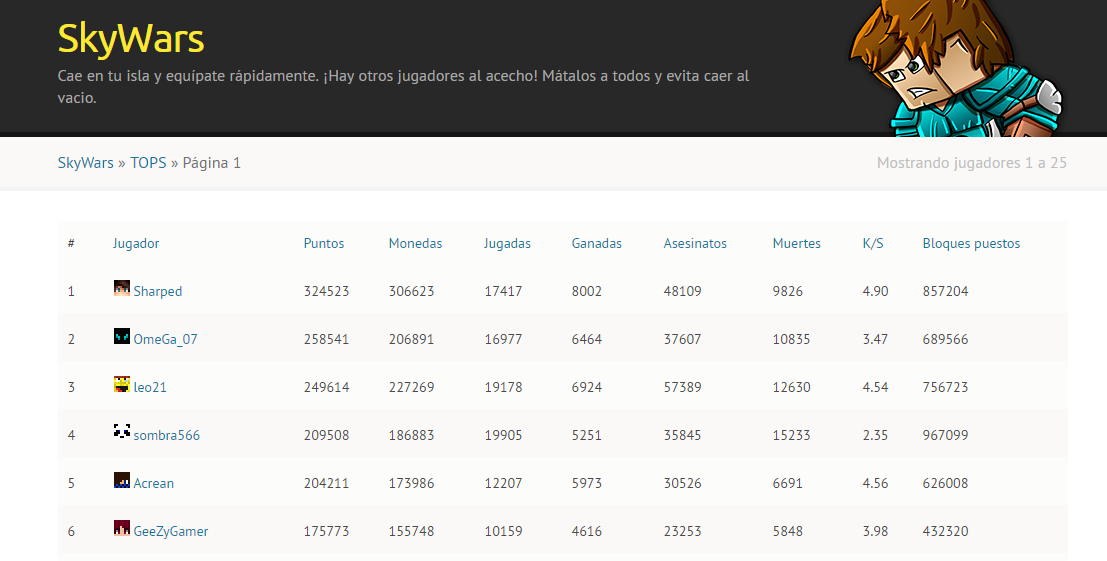Sort by K/S ratio header
This screenshot has height=561, width=1107.
(x=873, y=244)
